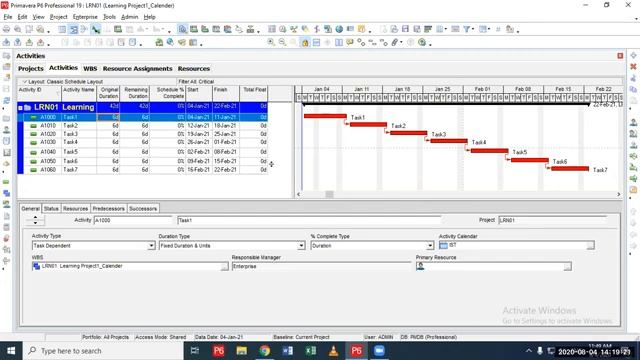Switch to the WBS tab
The width and height of the screenshot is (640, 360).
(90, 69)
